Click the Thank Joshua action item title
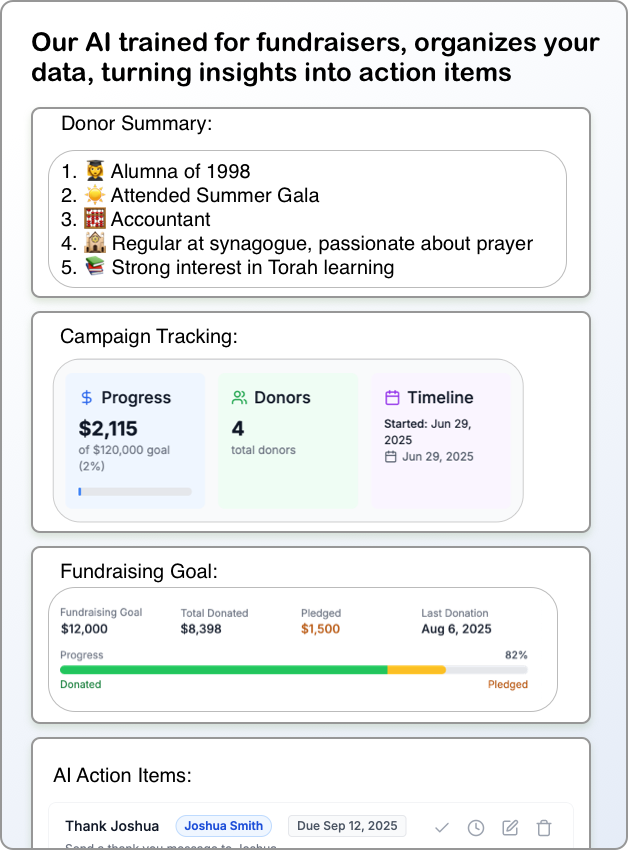 coord(112,826)
